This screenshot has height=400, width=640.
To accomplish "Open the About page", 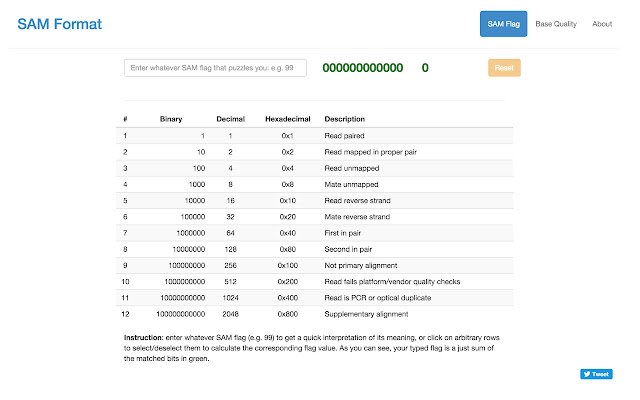I will tap(602, 23).
